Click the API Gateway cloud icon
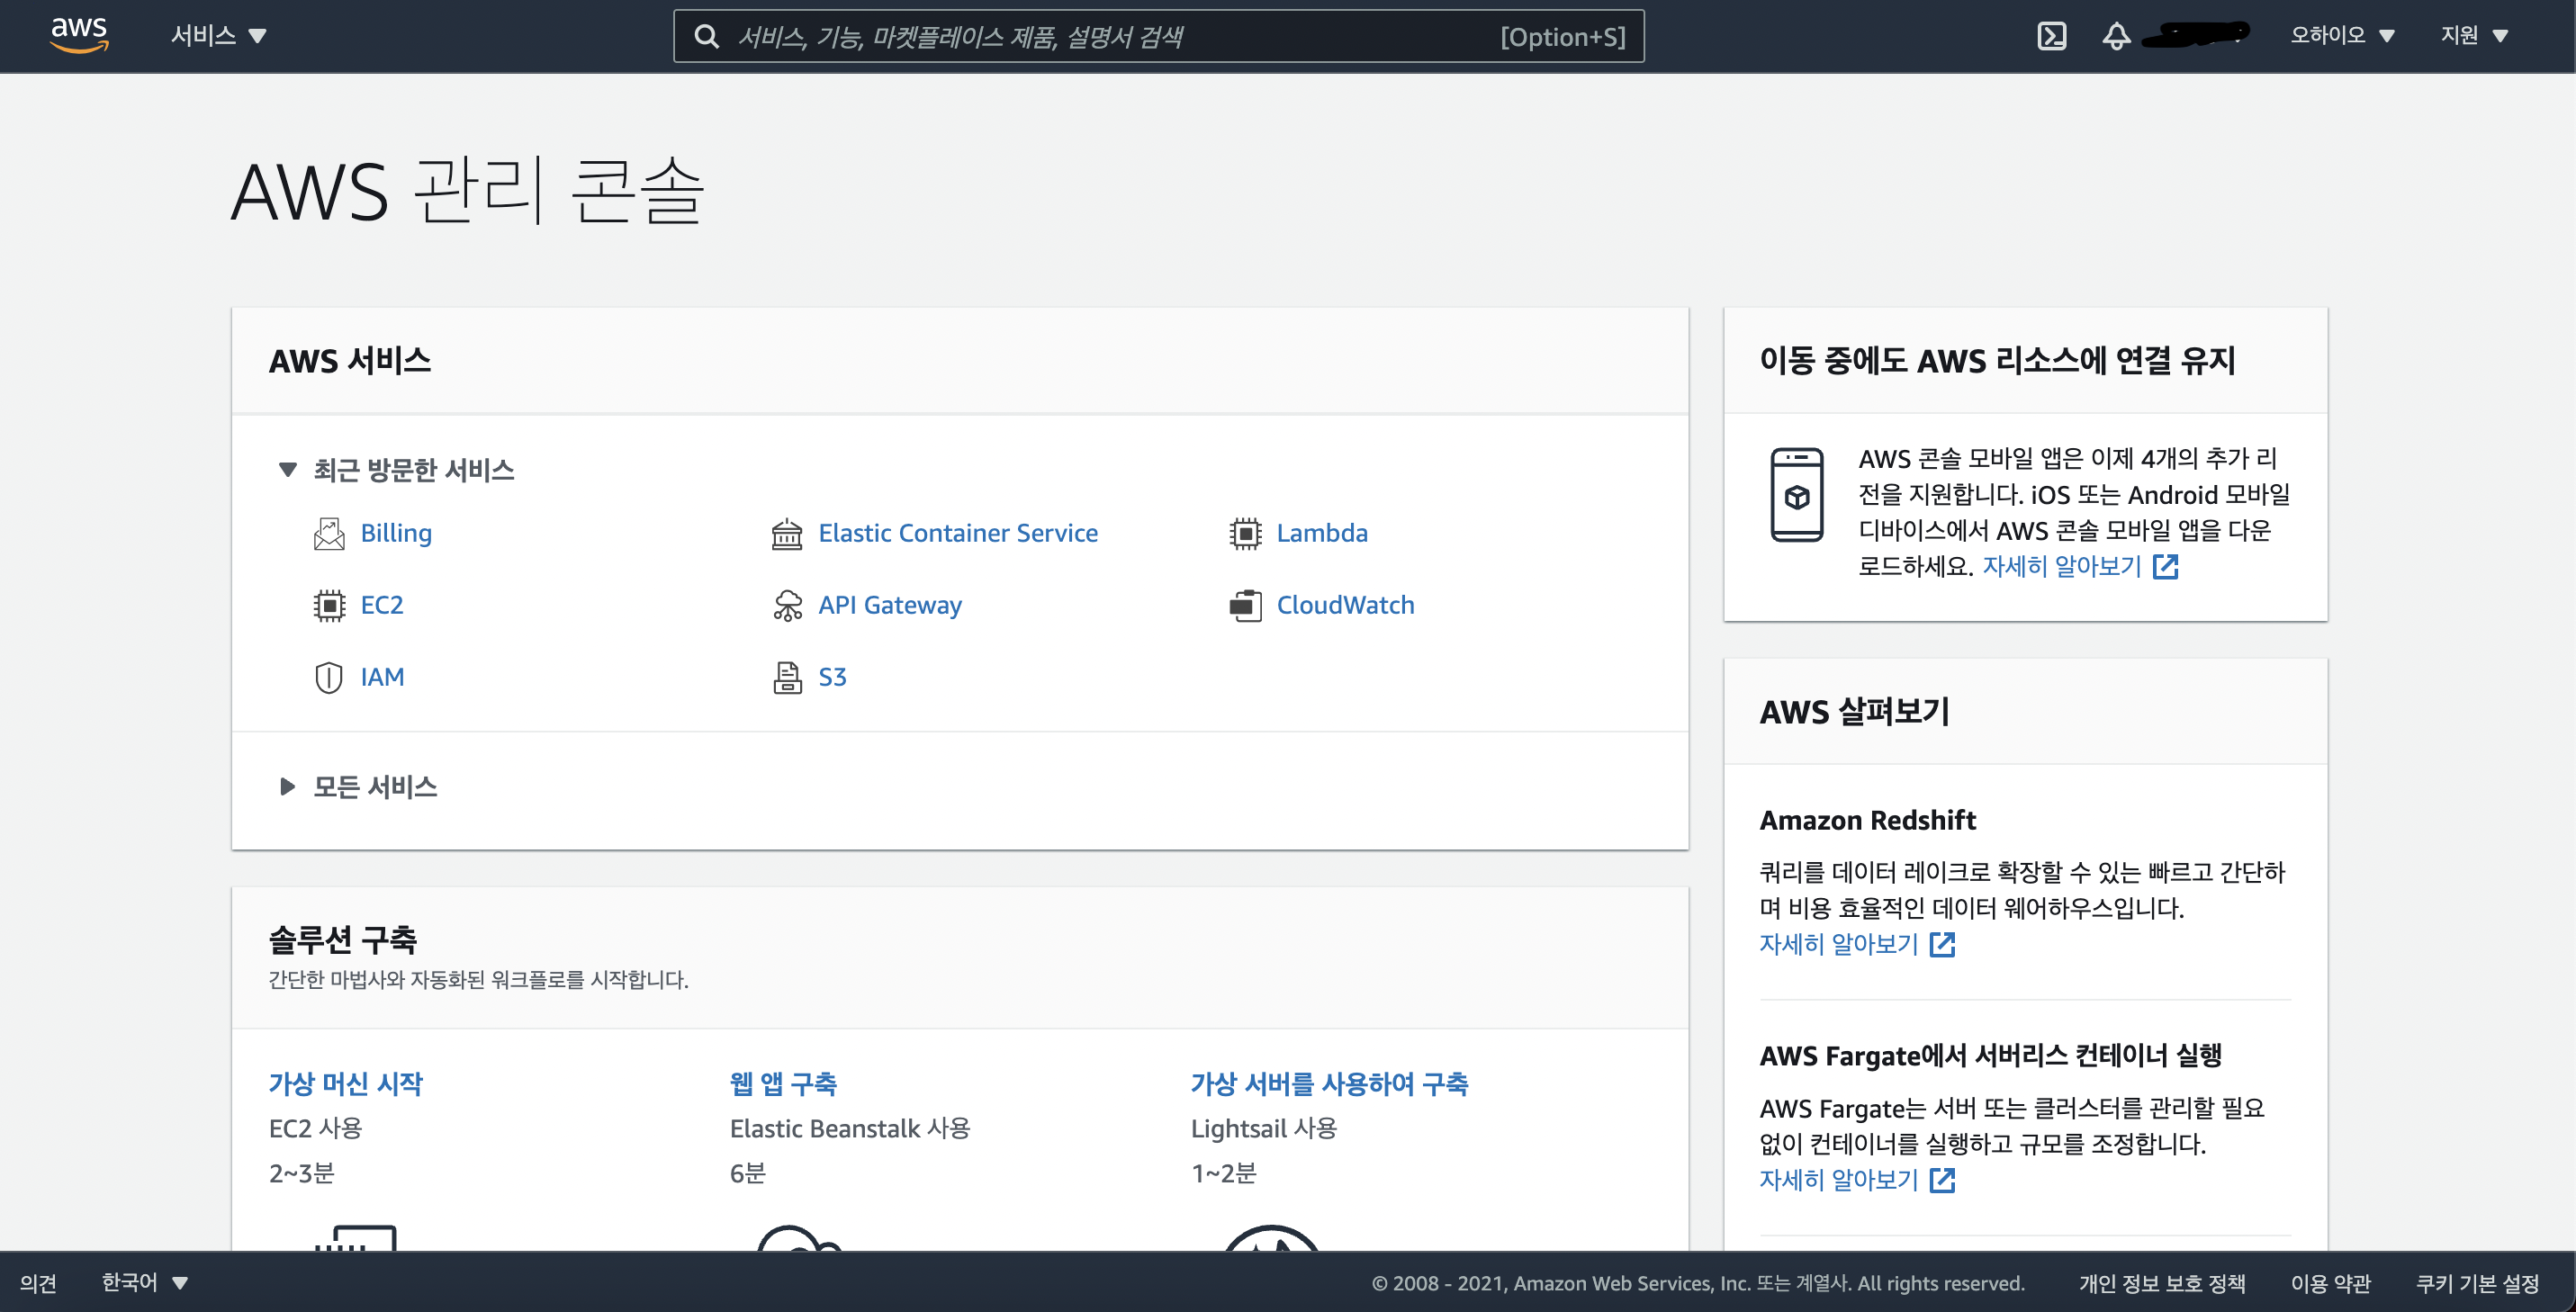The width and height of the screenshot is (2576, 1312). pos(787,606)
